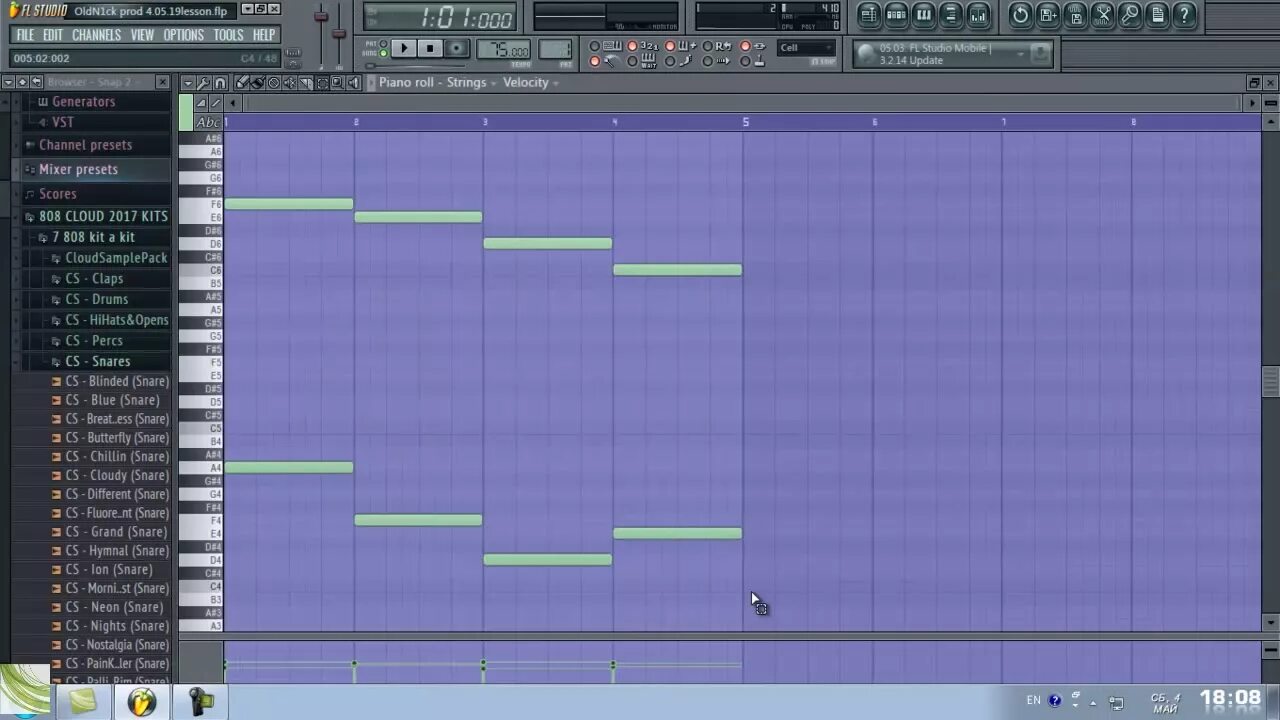The width and height of the screenshot is (1280, 720).
Task: Select the Mute tool in piano roll toolbar
Action: (x=289, y=82)
